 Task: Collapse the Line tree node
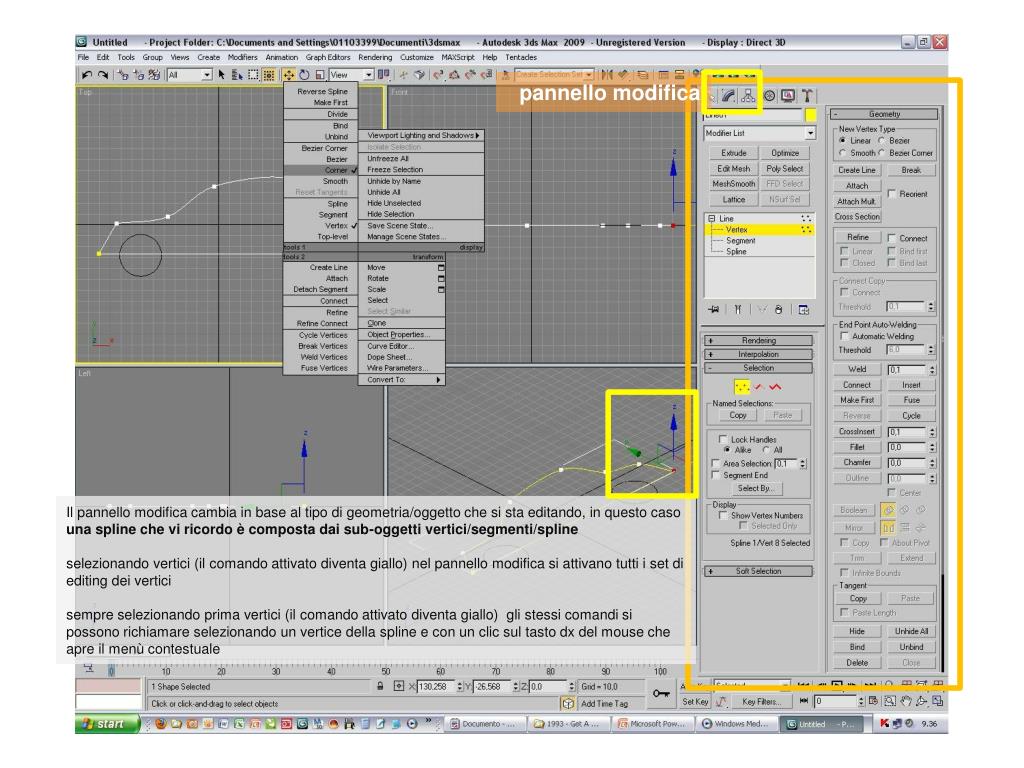pos(712,219)
